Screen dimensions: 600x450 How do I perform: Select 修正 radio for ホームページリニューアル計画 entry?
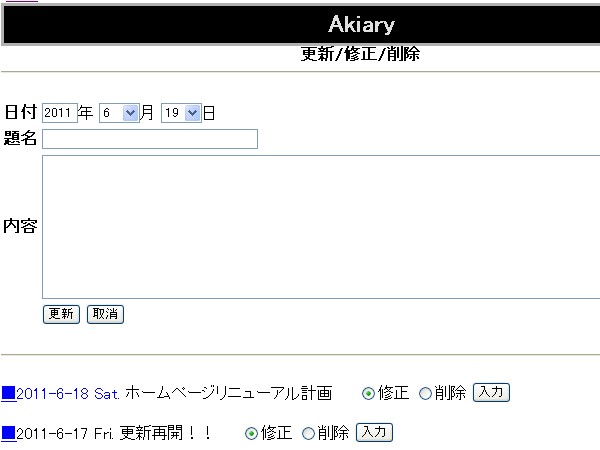(368, 393)
